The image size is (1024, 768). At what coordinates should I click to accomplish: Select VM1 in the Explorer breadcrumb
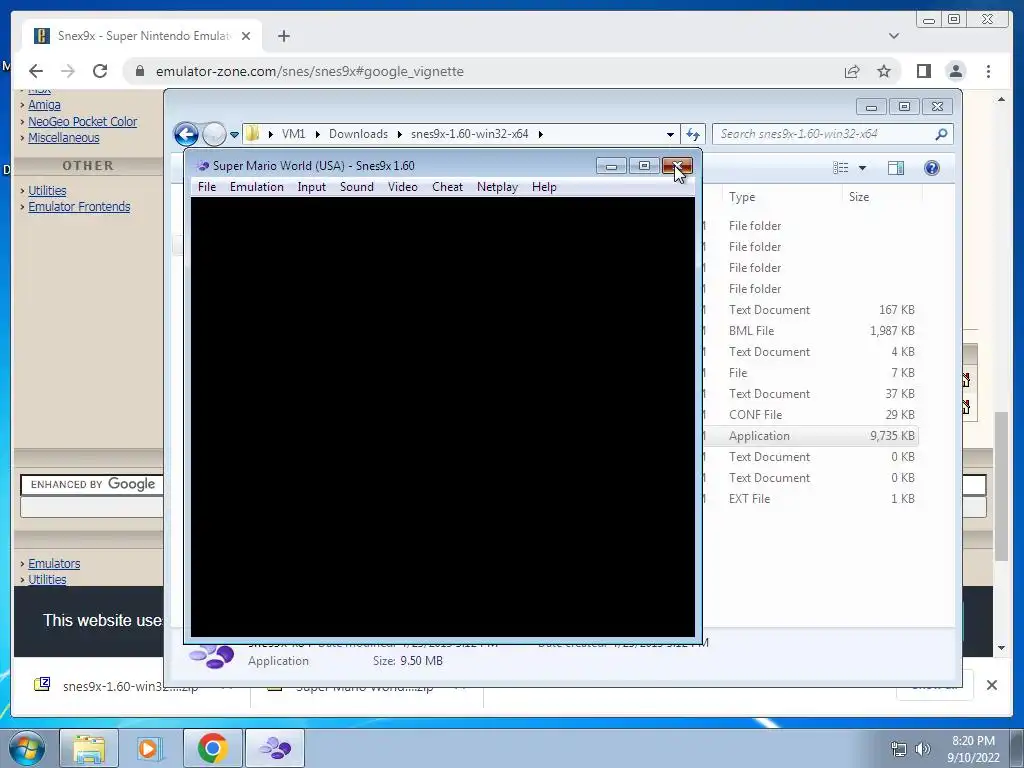pos(293,134)
